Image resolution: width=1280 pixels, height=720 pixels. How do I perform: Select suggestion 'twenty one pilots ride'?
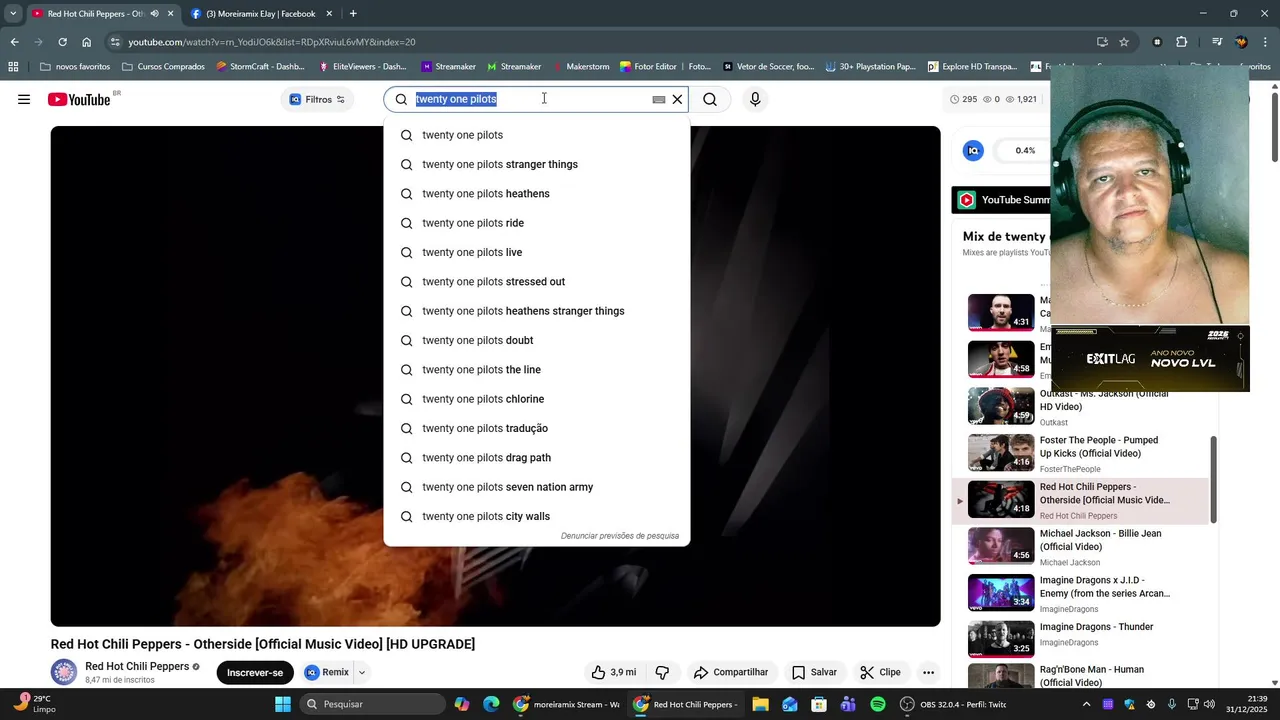pos(537,223)
